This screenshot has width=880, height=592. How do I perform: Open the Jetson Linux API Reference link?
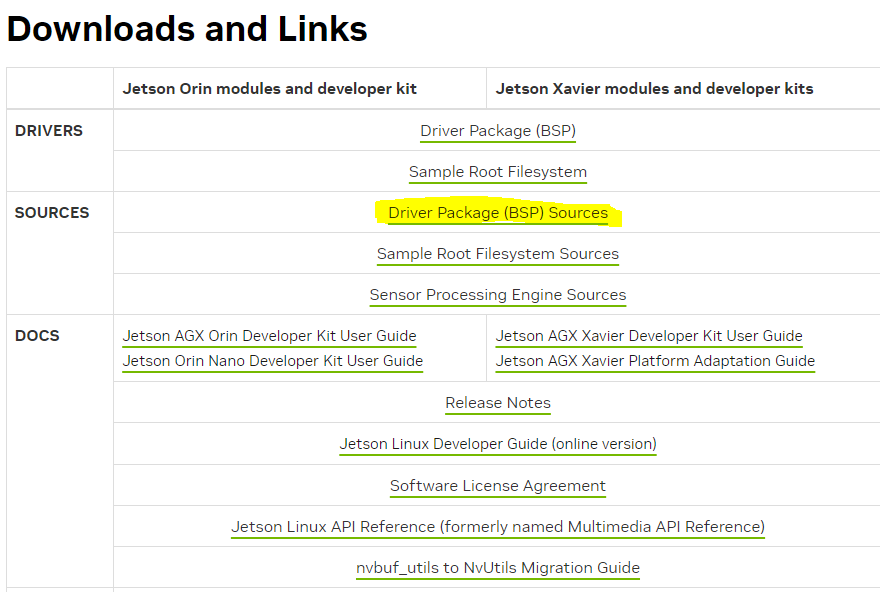coord(498,526)
